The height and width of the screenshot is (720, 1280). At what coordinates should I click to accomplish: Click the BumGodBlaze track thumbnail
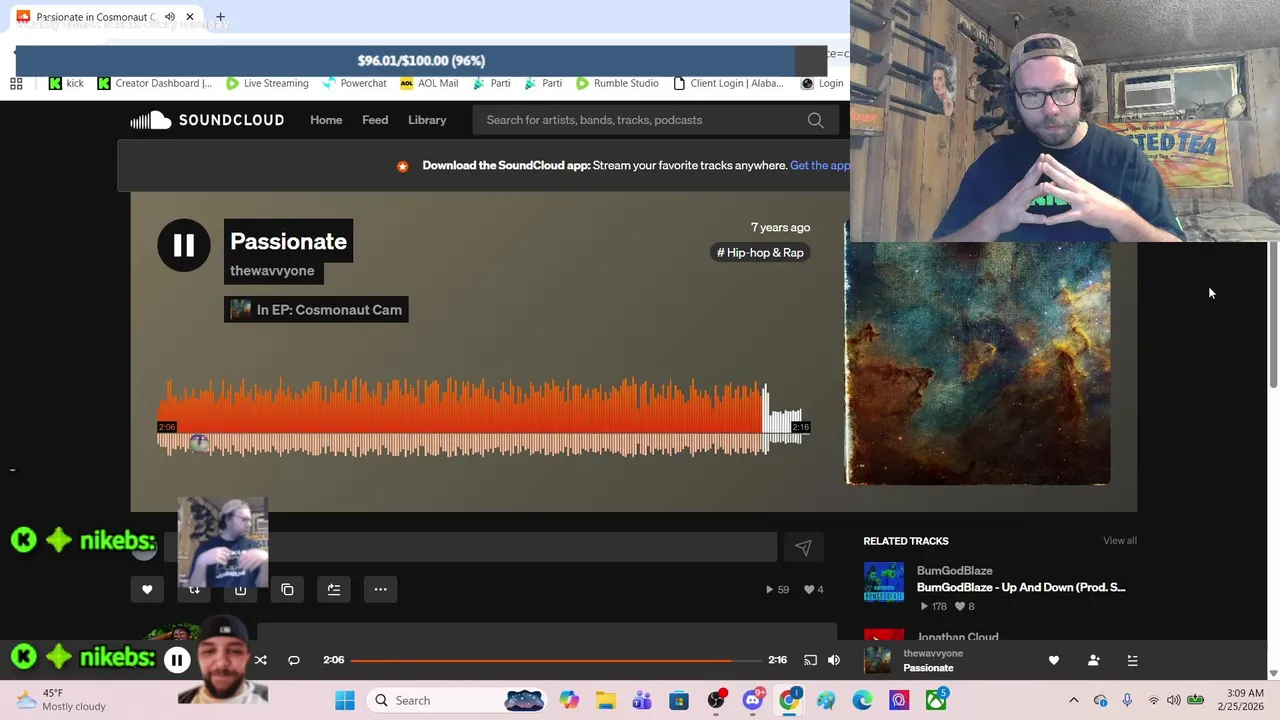(884, 582)
